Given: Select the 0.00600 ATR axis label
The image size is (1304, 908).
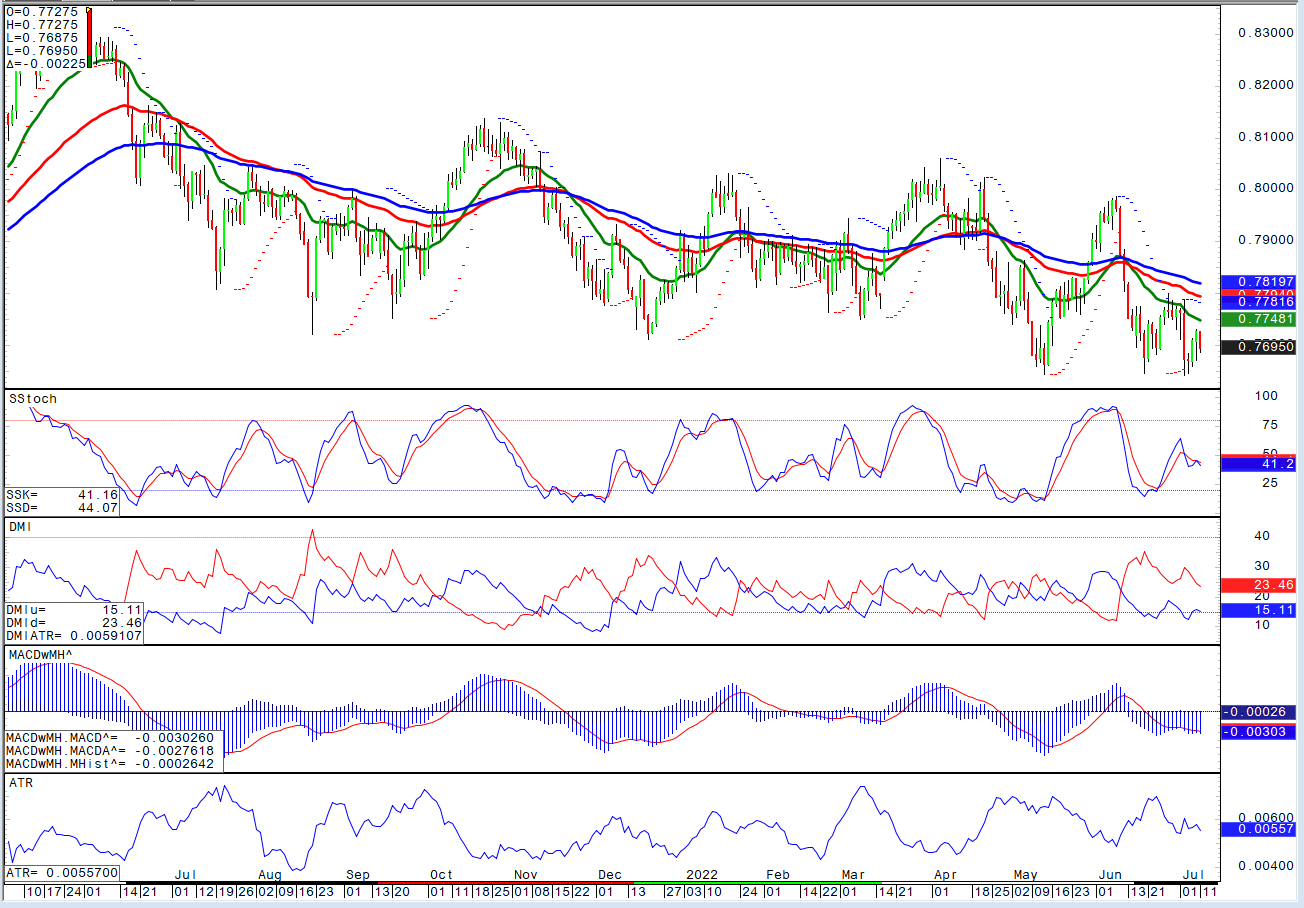Looking at the screenshot, I should 1265,818.
